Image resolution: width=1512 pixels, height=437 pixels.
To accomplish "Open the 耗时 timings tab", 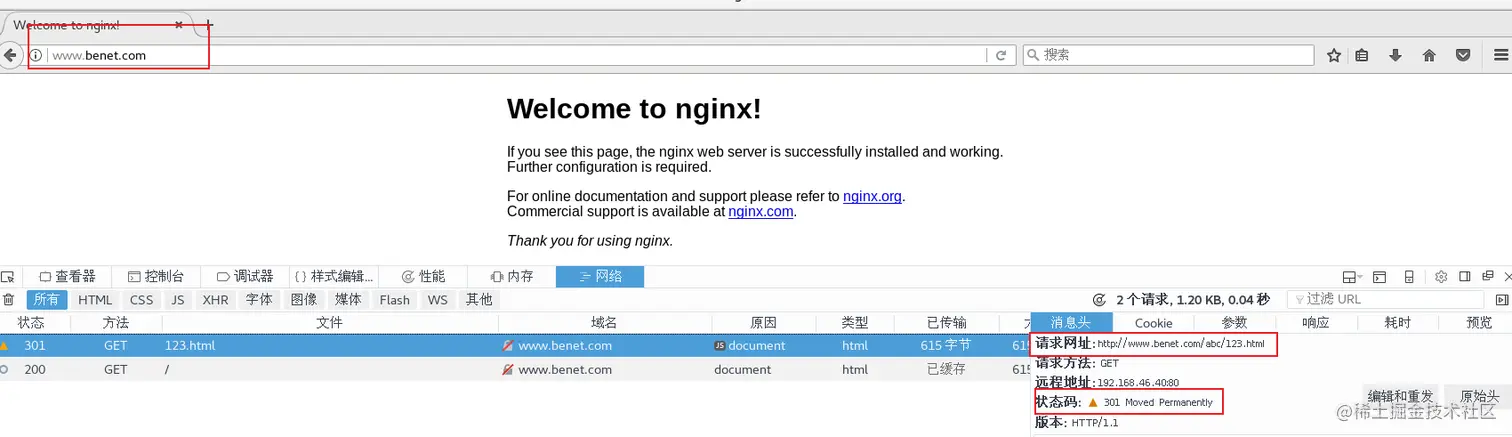I will click(x=1398, y=322).
